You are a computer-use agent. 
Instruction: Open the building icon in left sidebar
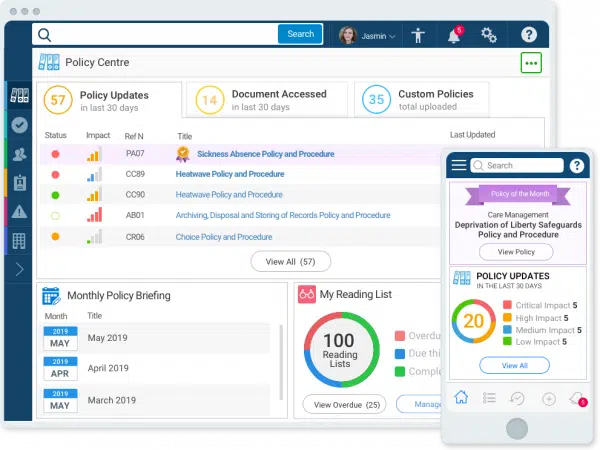[x=19, y=240]
